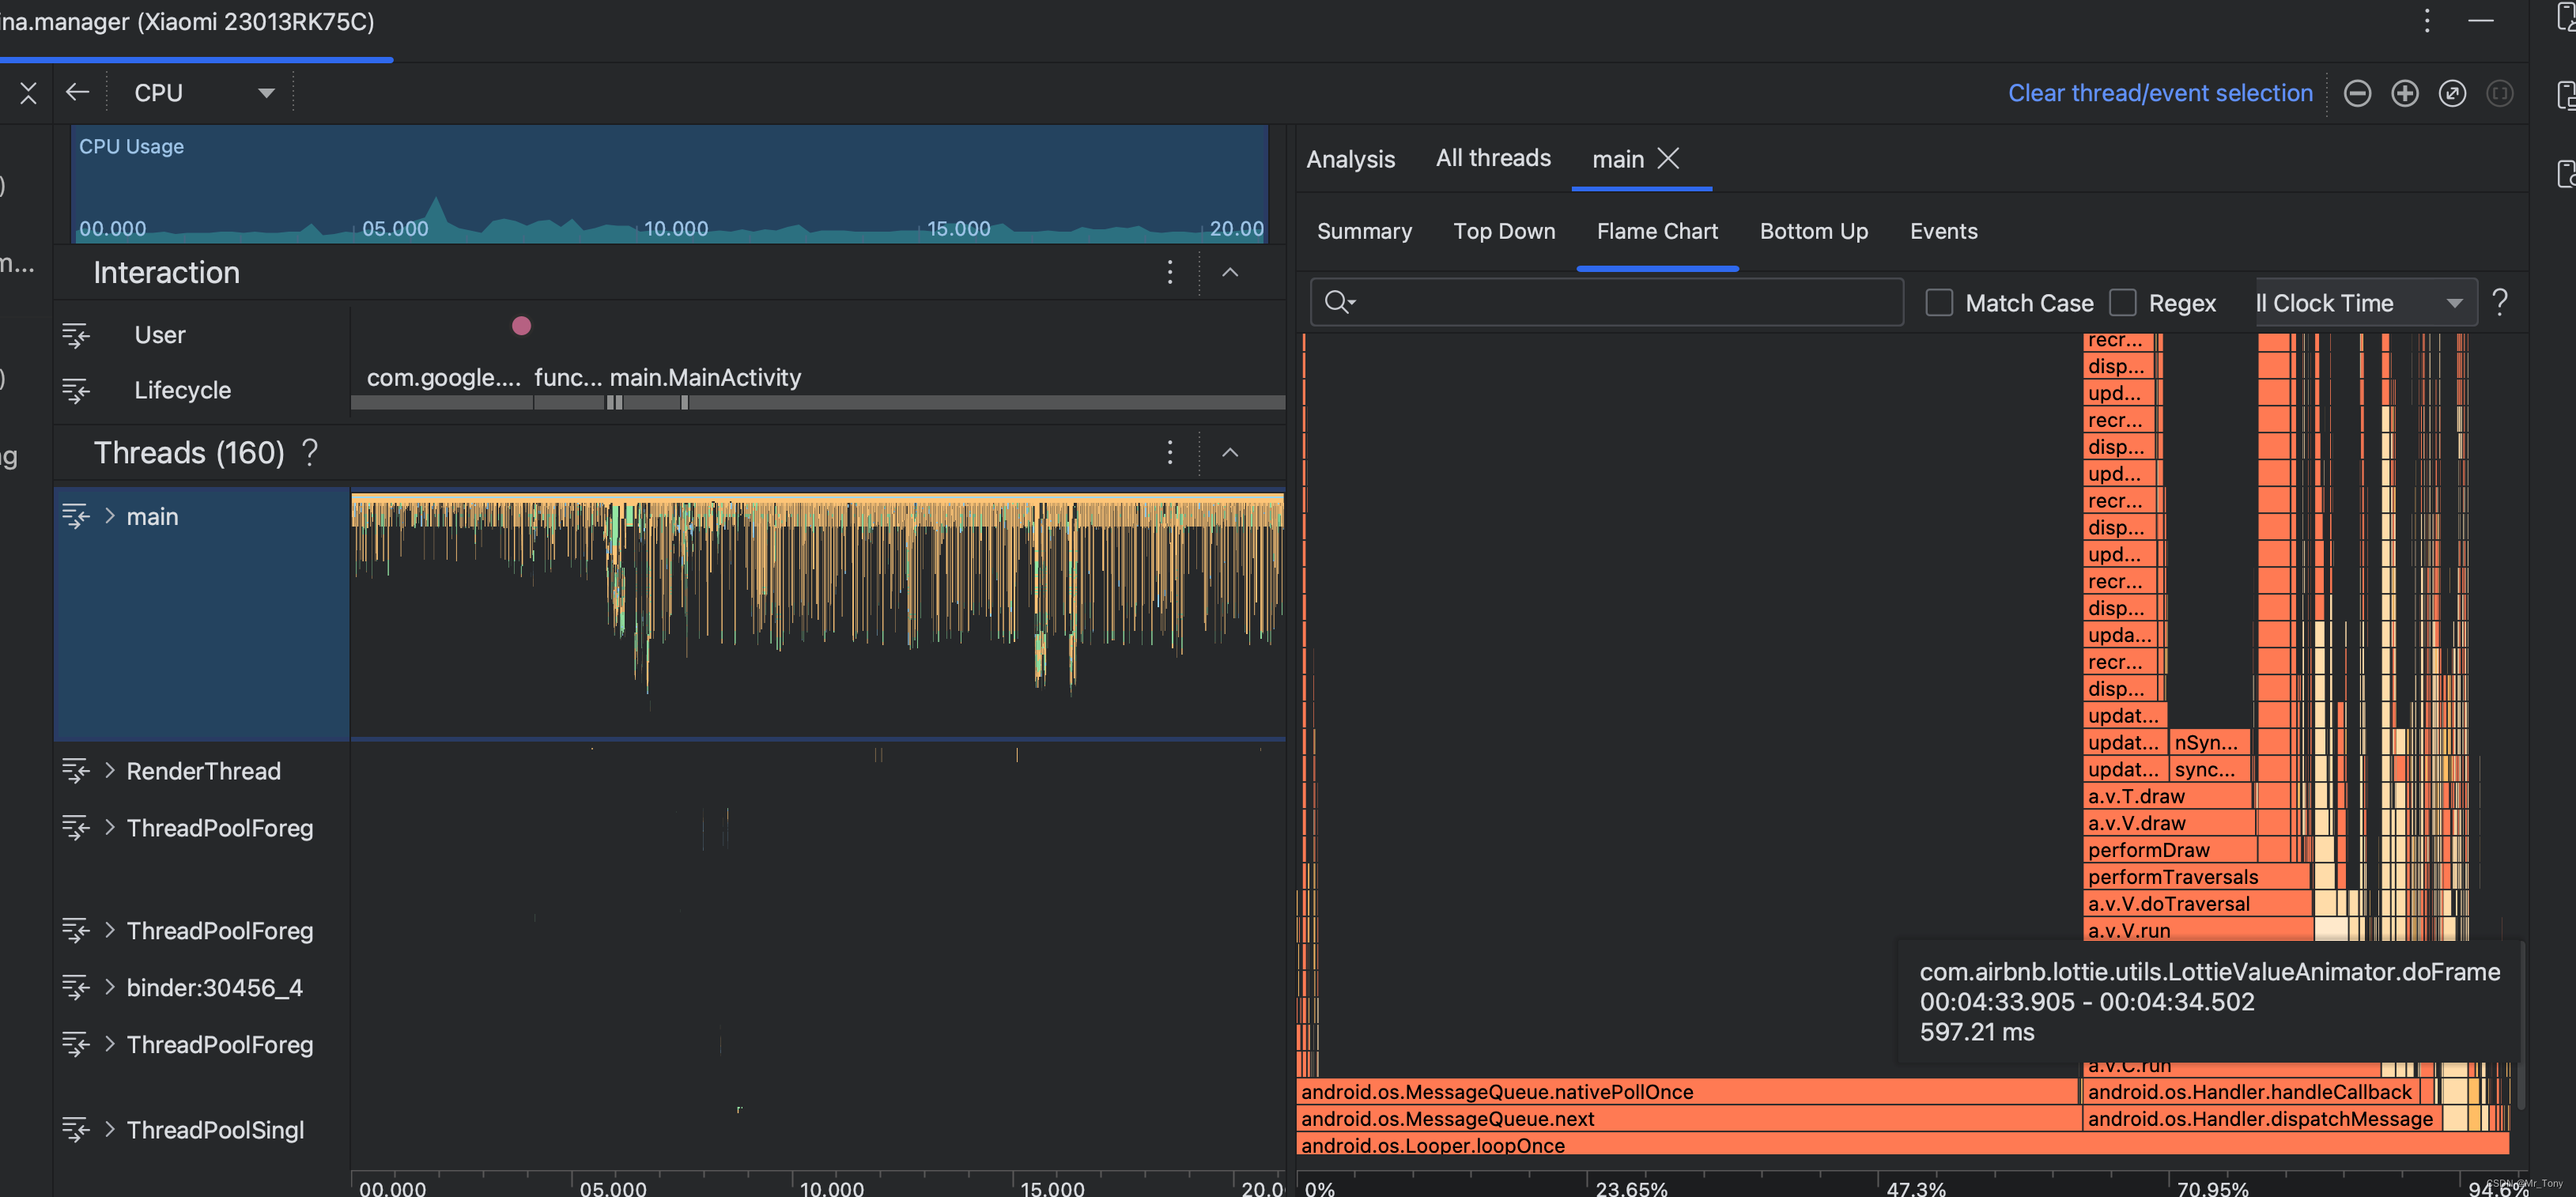Viewport: 2576px width, 1197px height.
Task: Open the All threads tab
Action: tap(1493, 158)
